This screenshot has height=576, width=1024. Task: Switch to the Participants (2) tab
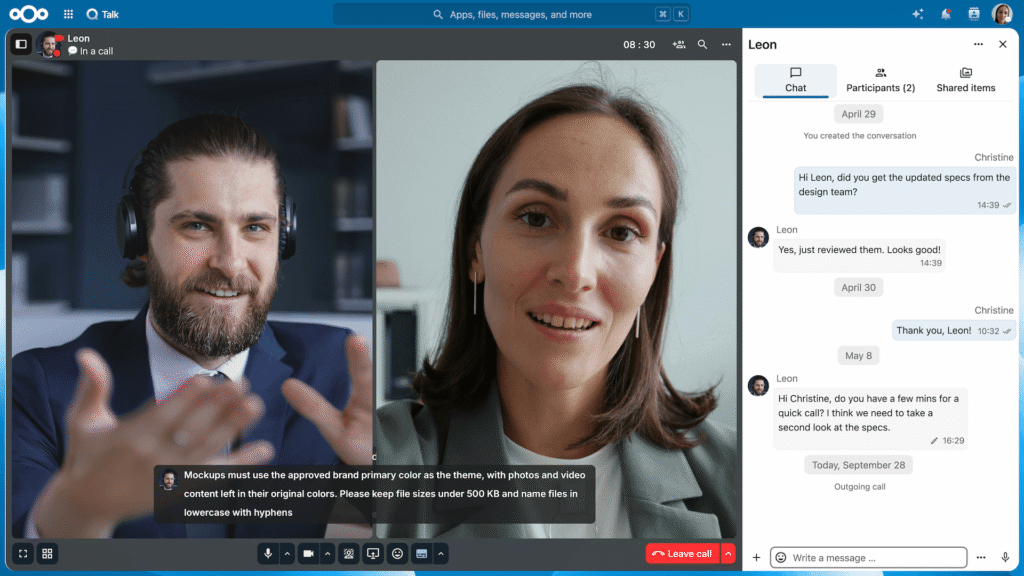click(x=880, y=80)
